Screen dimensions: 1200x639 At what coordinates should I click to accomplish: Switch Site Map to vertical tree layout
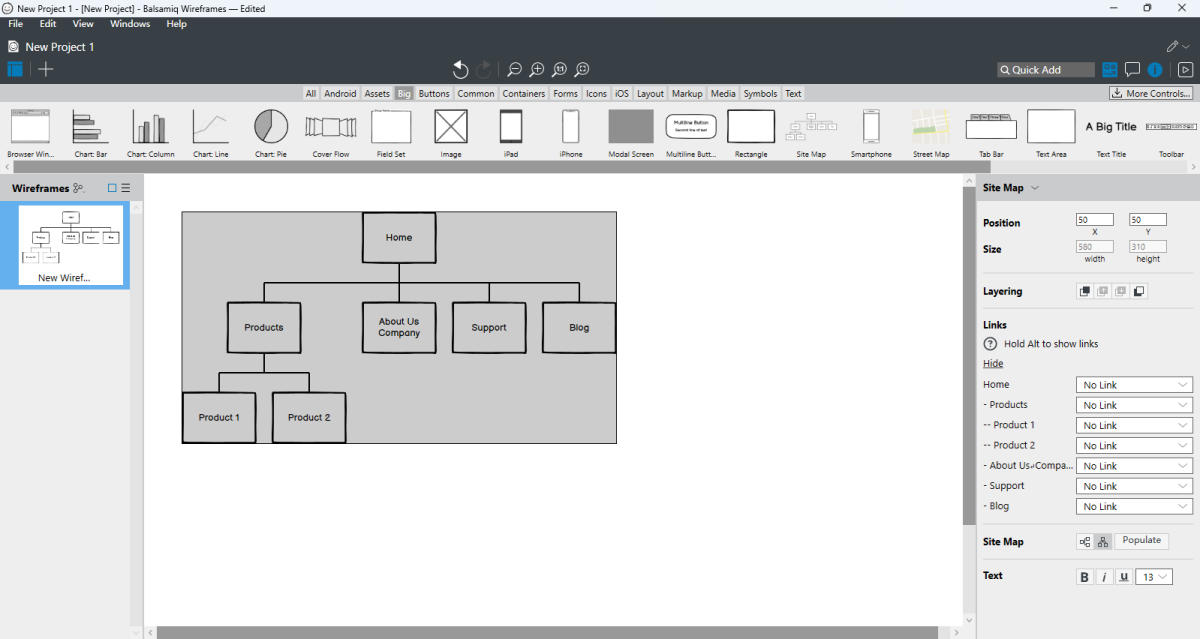coord(1103,542)
